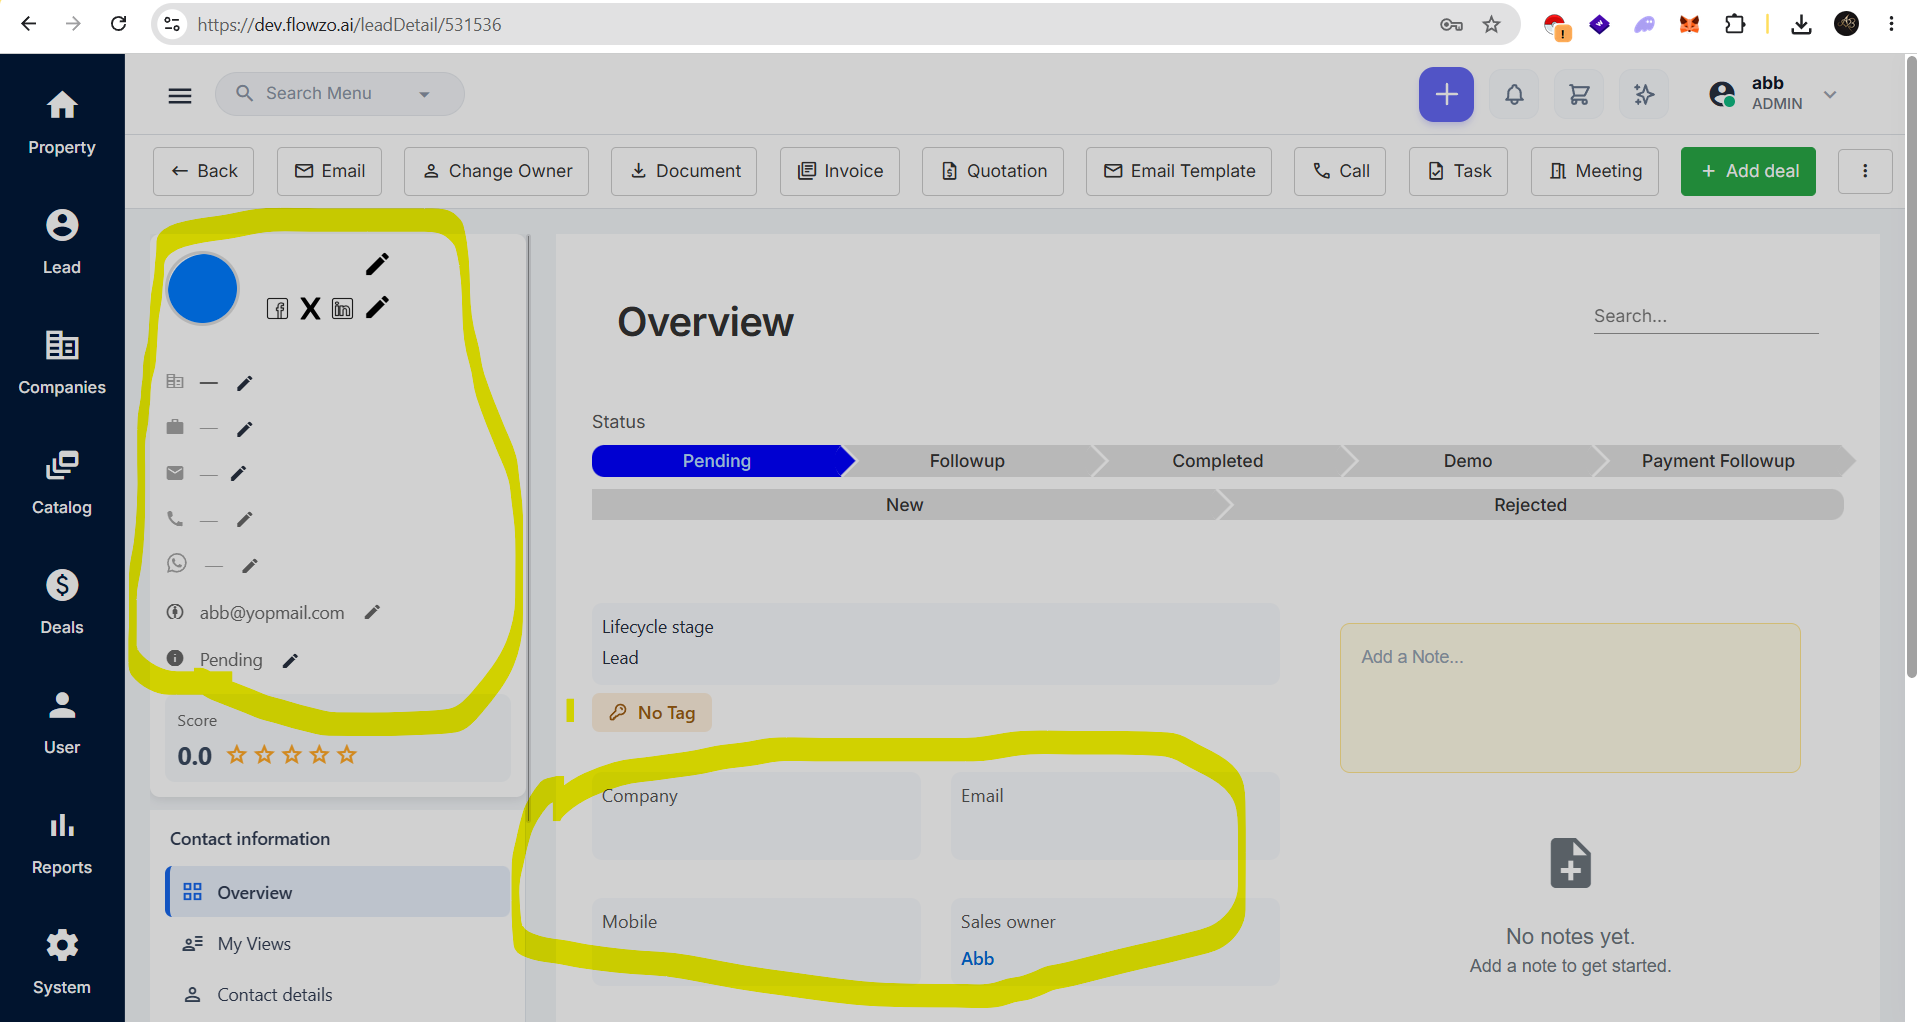Screen dimensions: 1917x1022
Task: Select the Followup status stage
Action: [967, 461]
